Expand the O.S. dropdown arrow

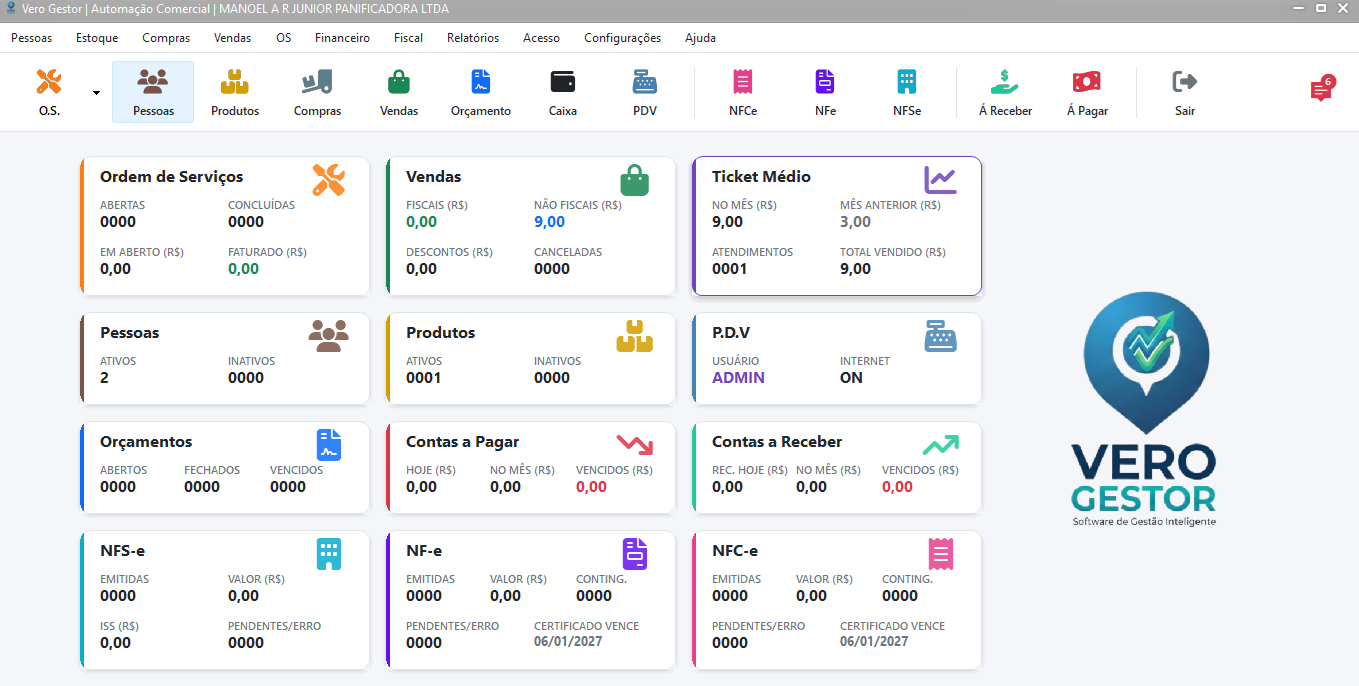pos(97,92)
